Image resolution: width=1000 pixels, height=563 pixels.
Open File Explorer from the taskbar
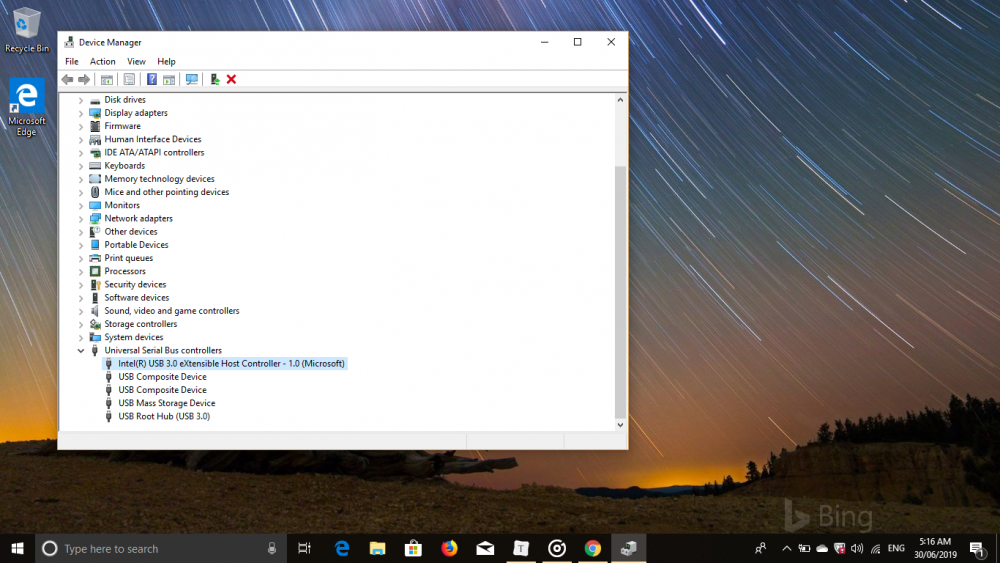click(378, 548)
